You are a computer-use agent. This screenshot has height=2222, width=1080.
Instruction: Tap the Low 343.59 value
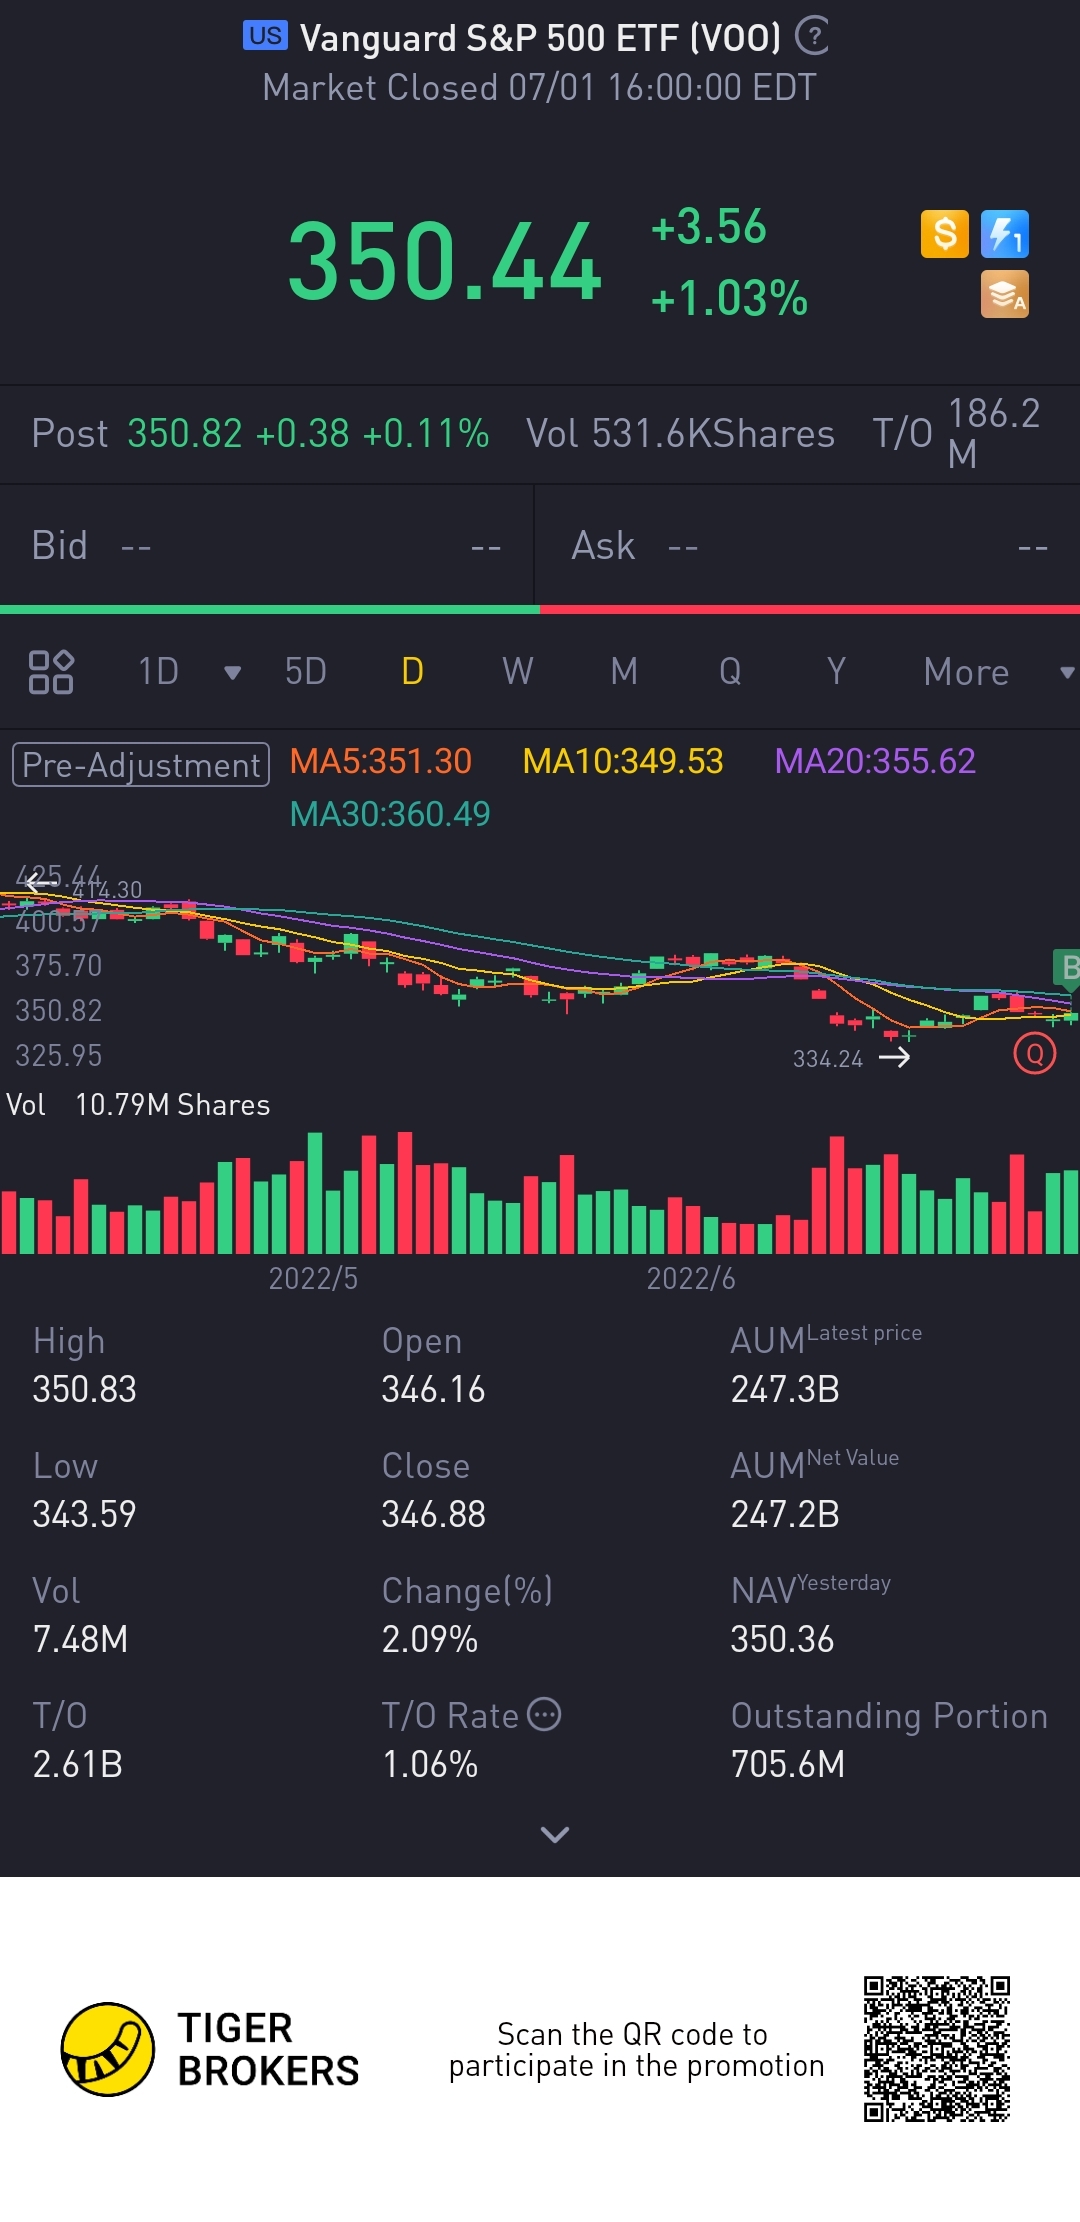[x=84, y=1514]
